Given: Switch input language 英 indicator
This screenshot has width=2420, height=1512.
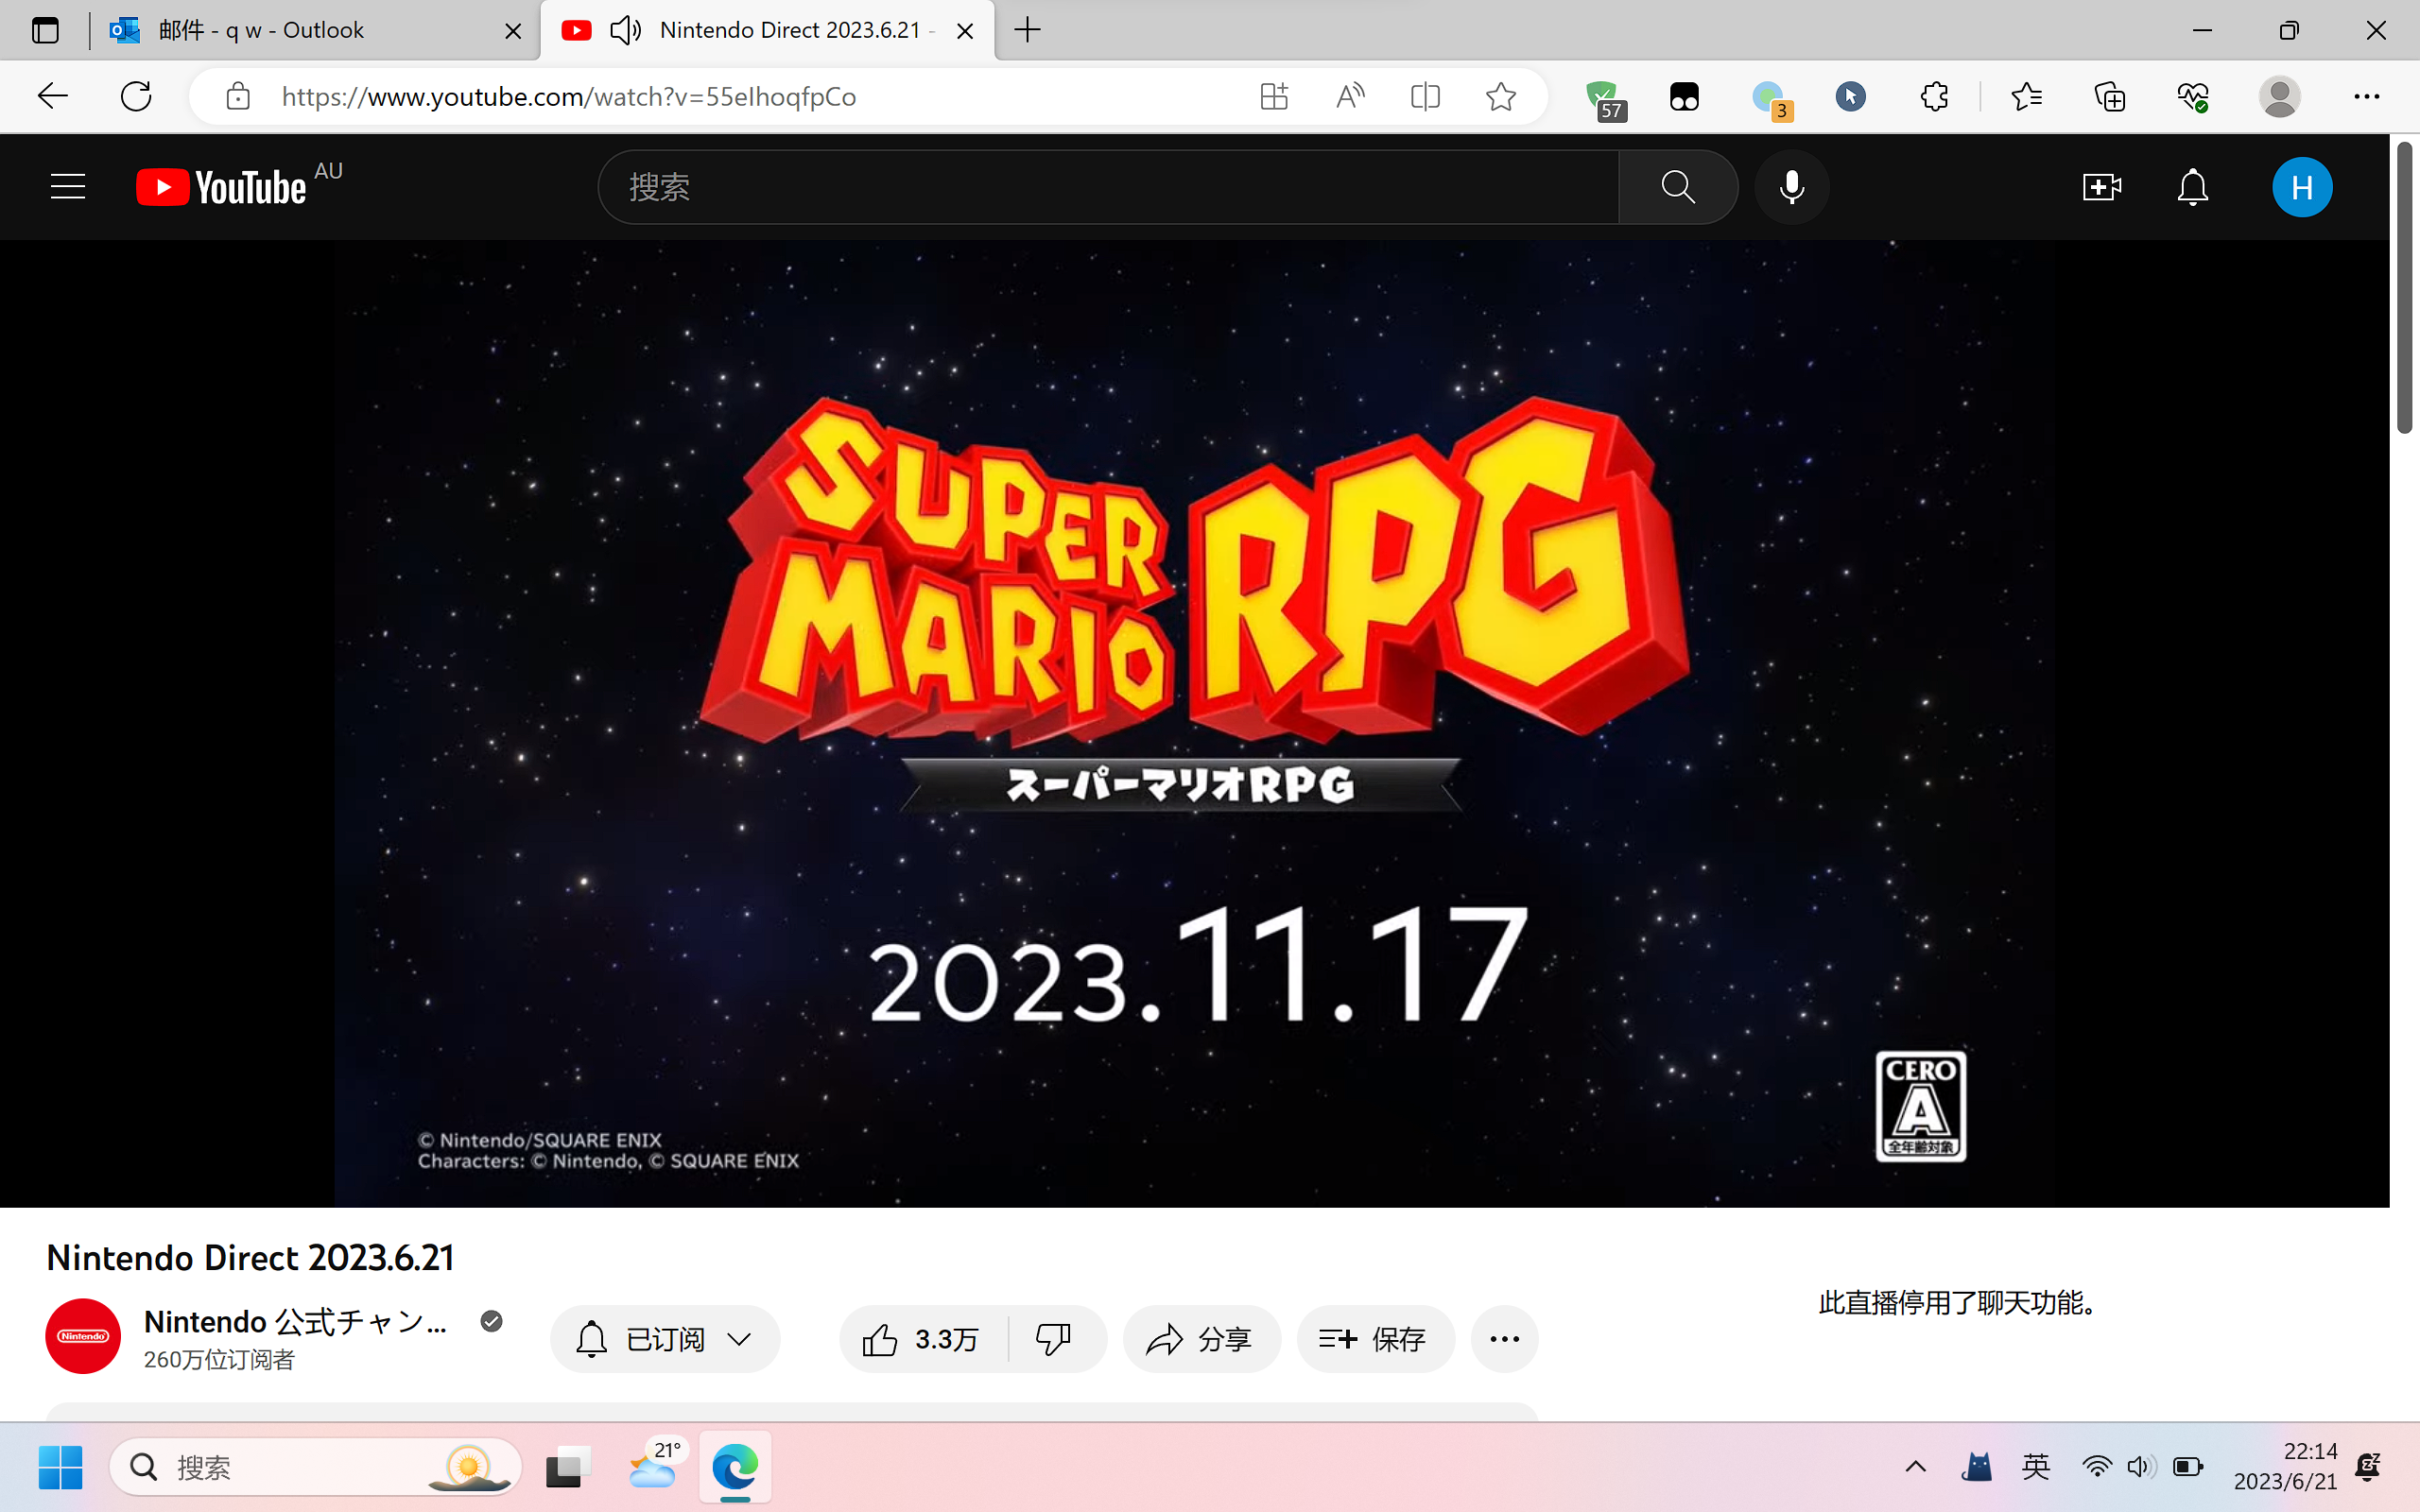Looking at the screenshot, I should click(x=2036, y=1467).
